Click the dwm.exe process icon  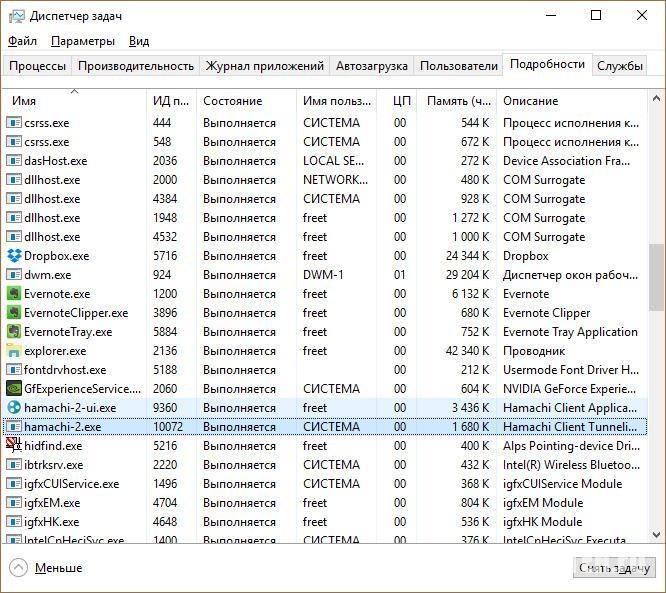pos(14,275)
